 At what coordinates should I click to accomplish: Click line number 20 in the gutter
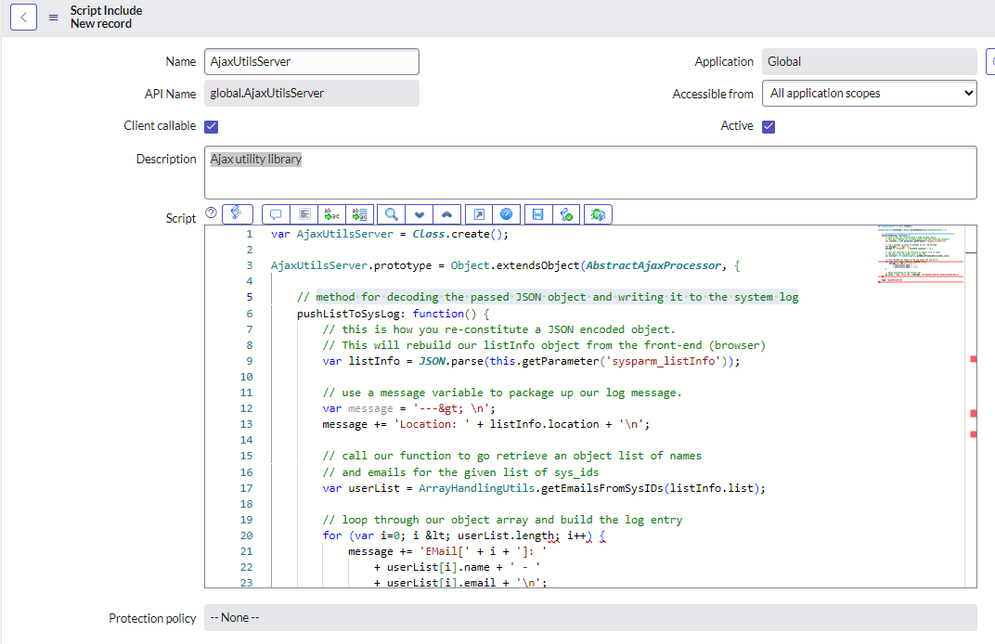click(x=246, y=536)
